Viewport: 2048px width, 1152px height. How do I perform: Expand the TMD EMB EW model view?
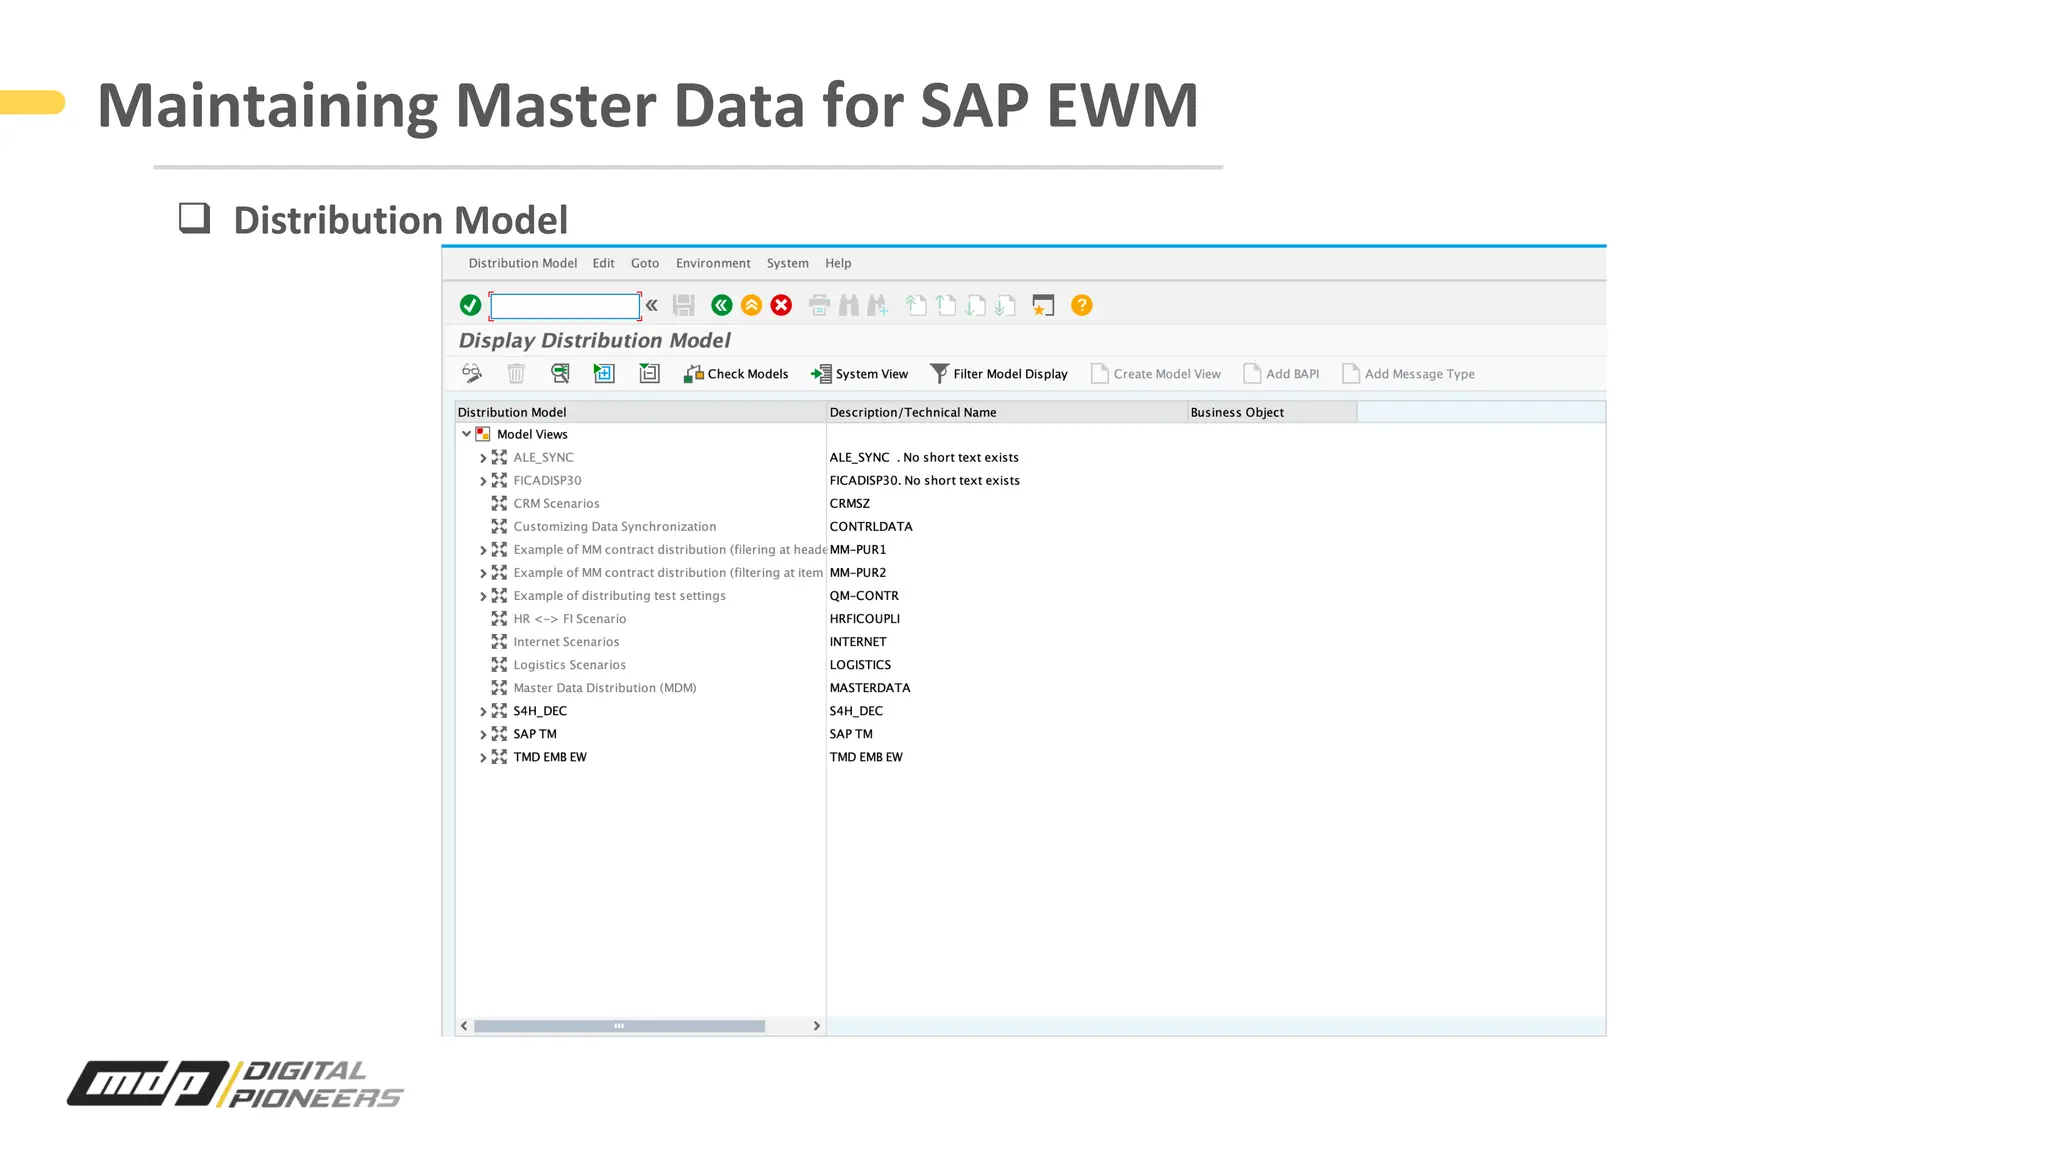click(483, 757)
